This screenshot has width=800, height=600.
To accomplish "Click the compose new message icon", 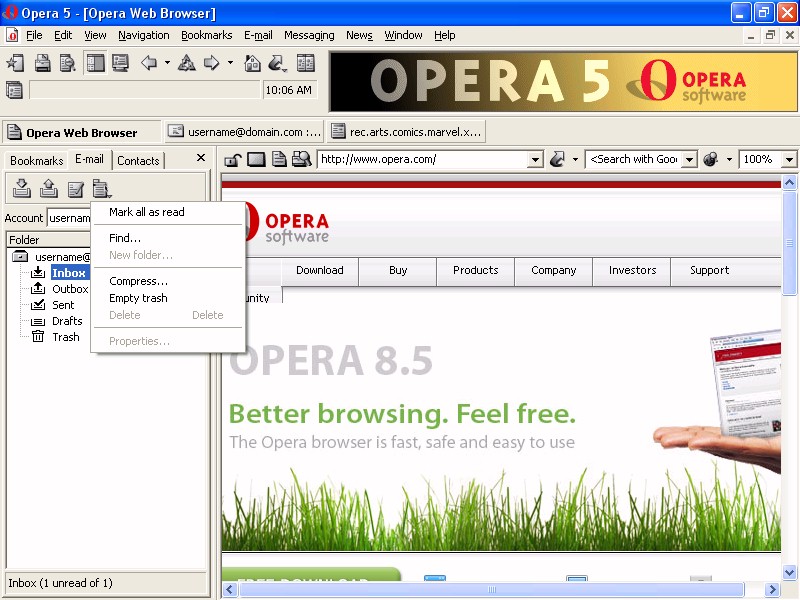I will tap(76, 189).
